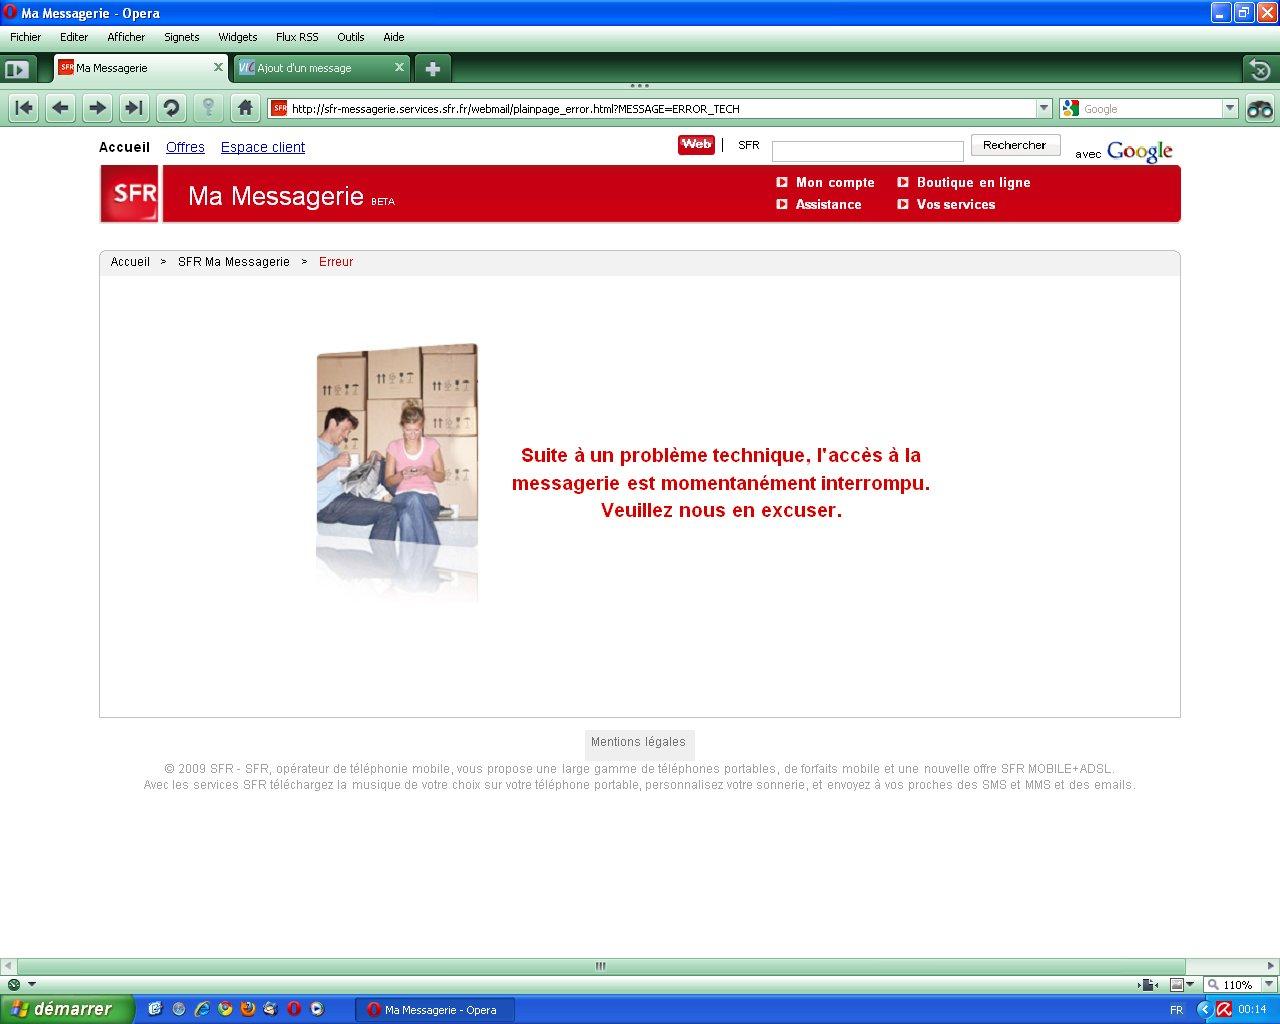Image resolution: width=1280 pixels, height=1024 pixels.
Task: Click the Rewind navigation button
Action: (x=24, y=108)
